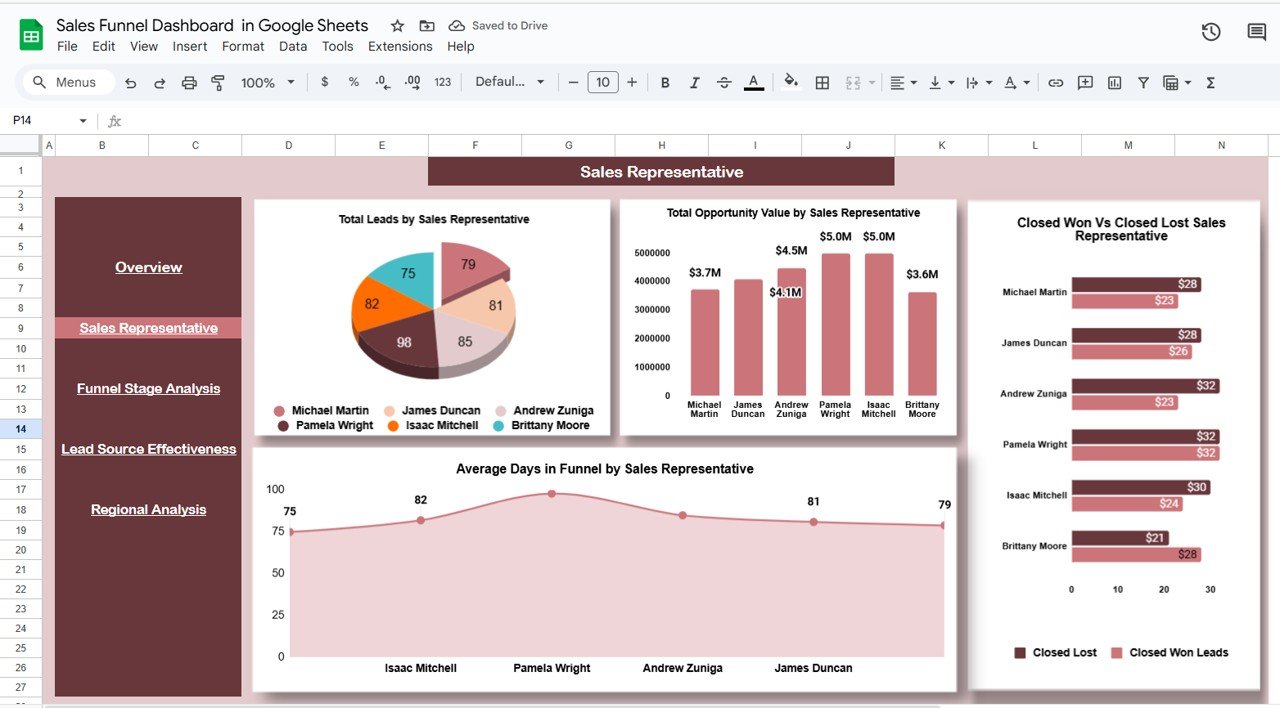Toggle italic formatting
1280x708 pixels.
(695, 83)
